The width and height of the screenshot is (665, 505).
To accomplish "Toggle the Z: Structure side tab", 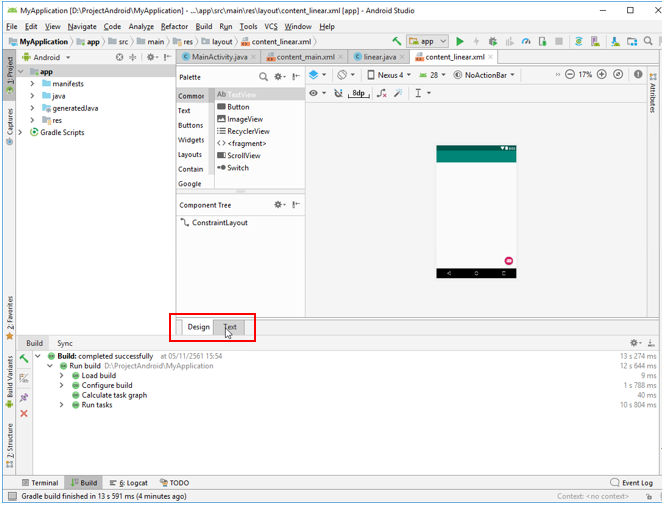I will coord(9,445).
